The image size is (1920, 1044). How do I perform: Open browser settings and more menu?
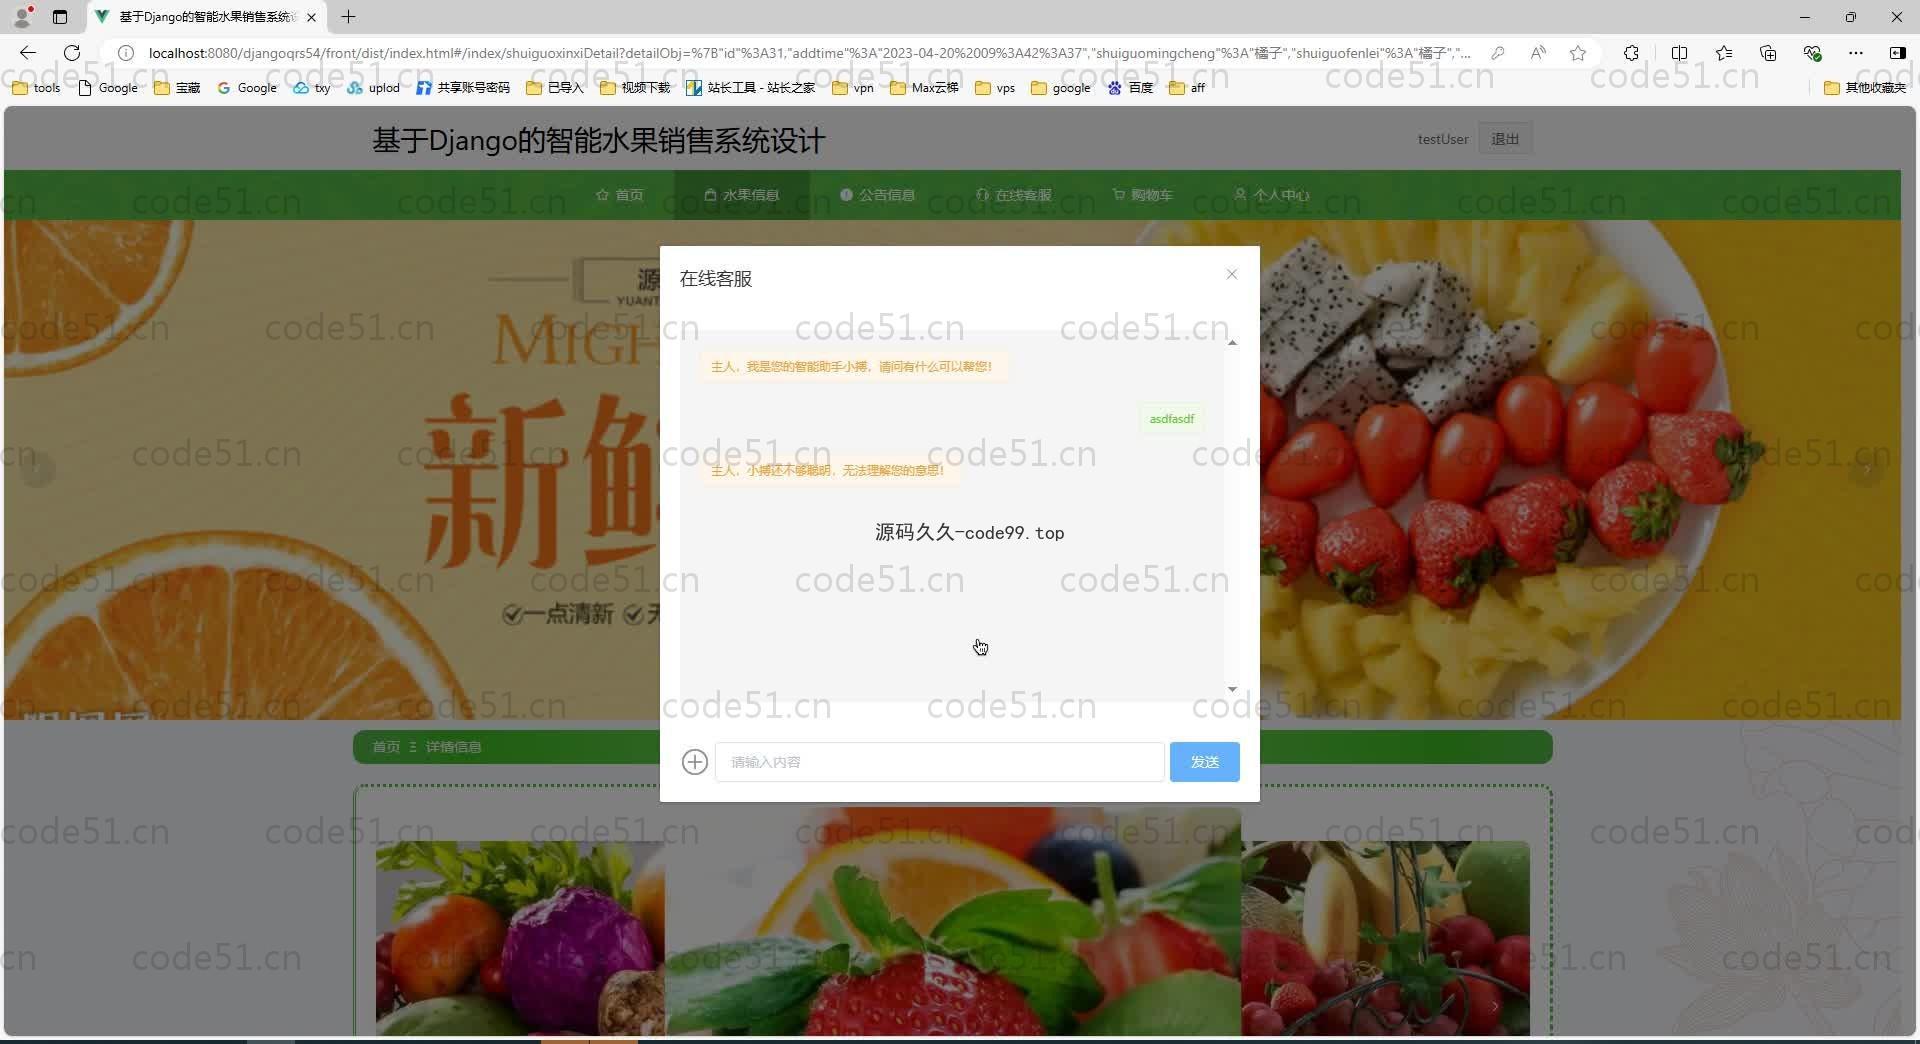tap(1856, 53)
